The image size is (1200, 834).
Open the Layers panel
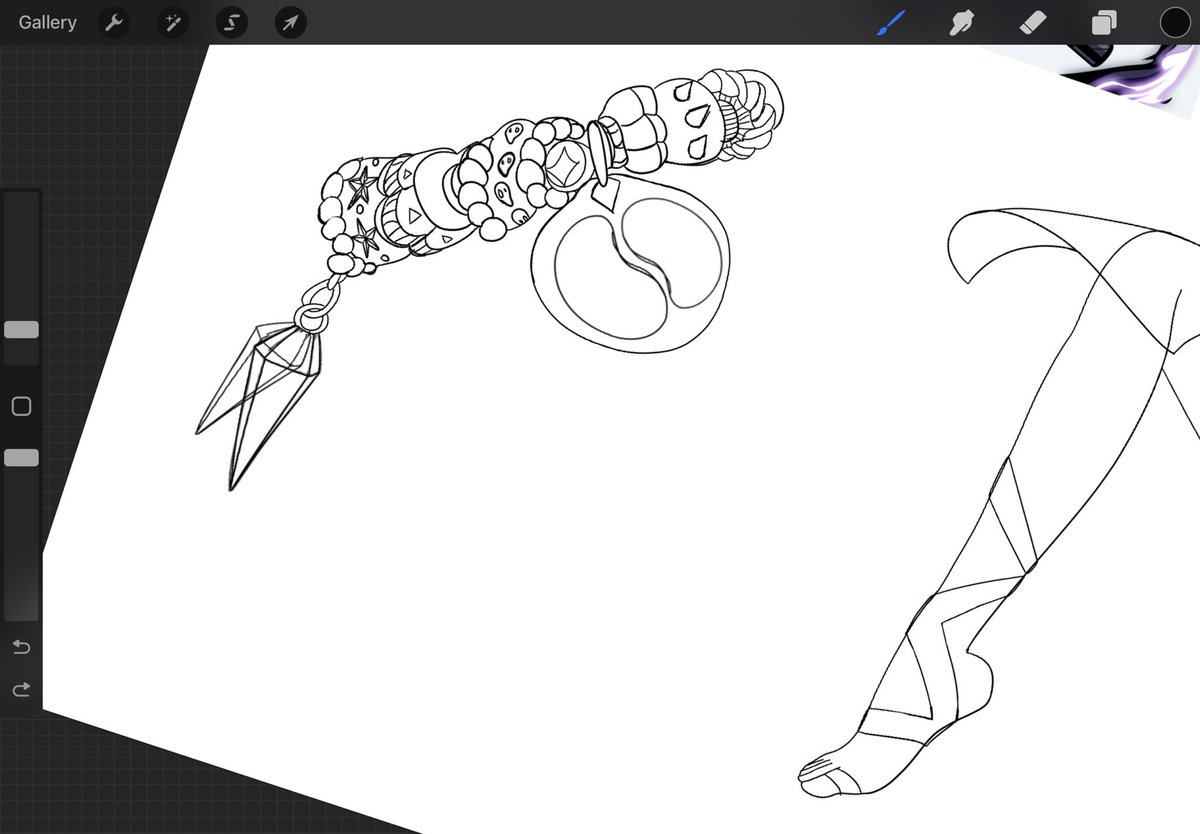click(x=1104, y=22)
